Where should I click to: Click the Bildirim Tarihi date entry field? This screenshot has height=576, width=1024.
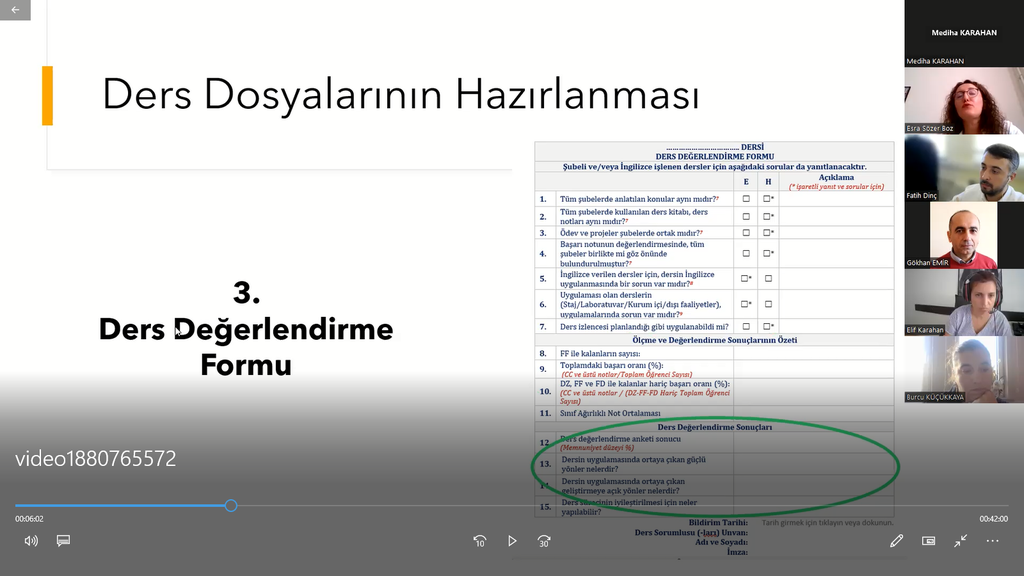click(827, 523)
